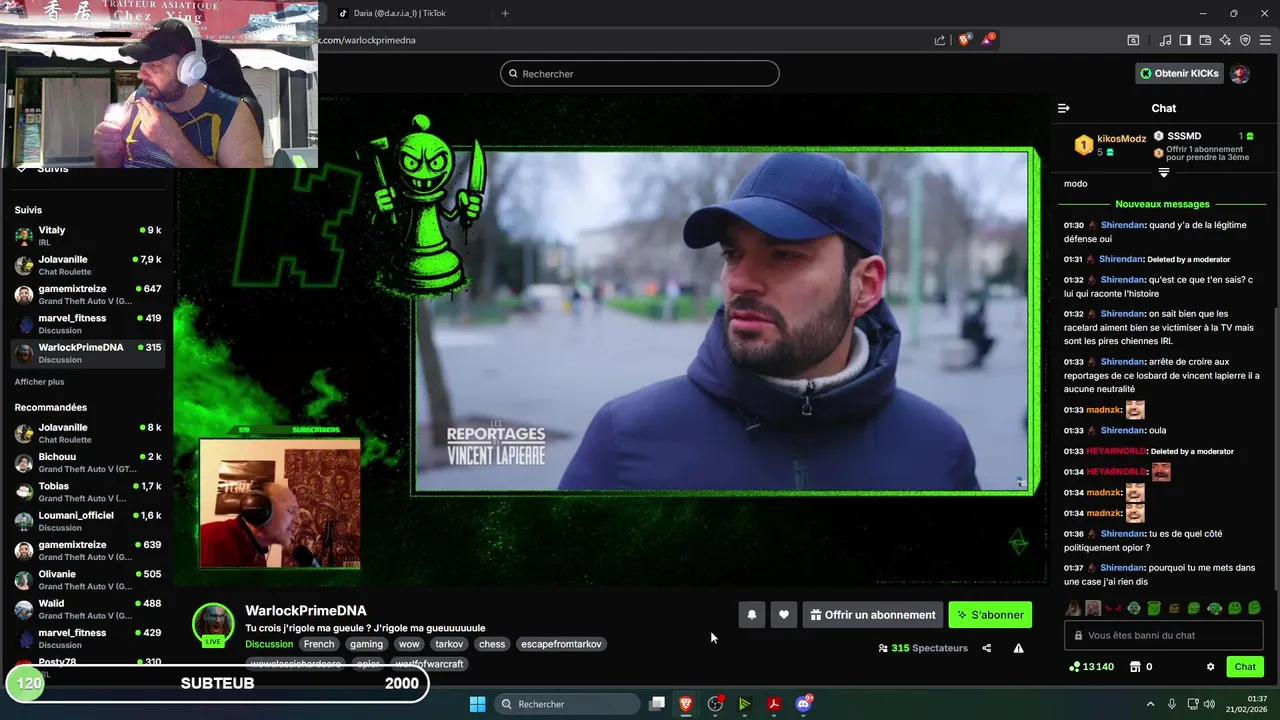The image size is (1280, 720).
Task: Open the browser hamburger menu
Action: pyautogui.click(x=1265, y=40)
